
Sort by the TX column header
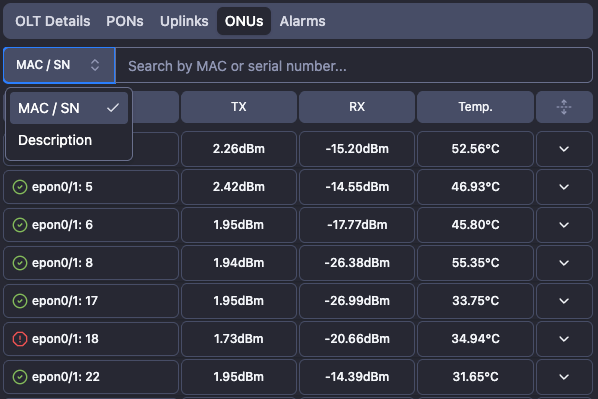click(239, 107)
